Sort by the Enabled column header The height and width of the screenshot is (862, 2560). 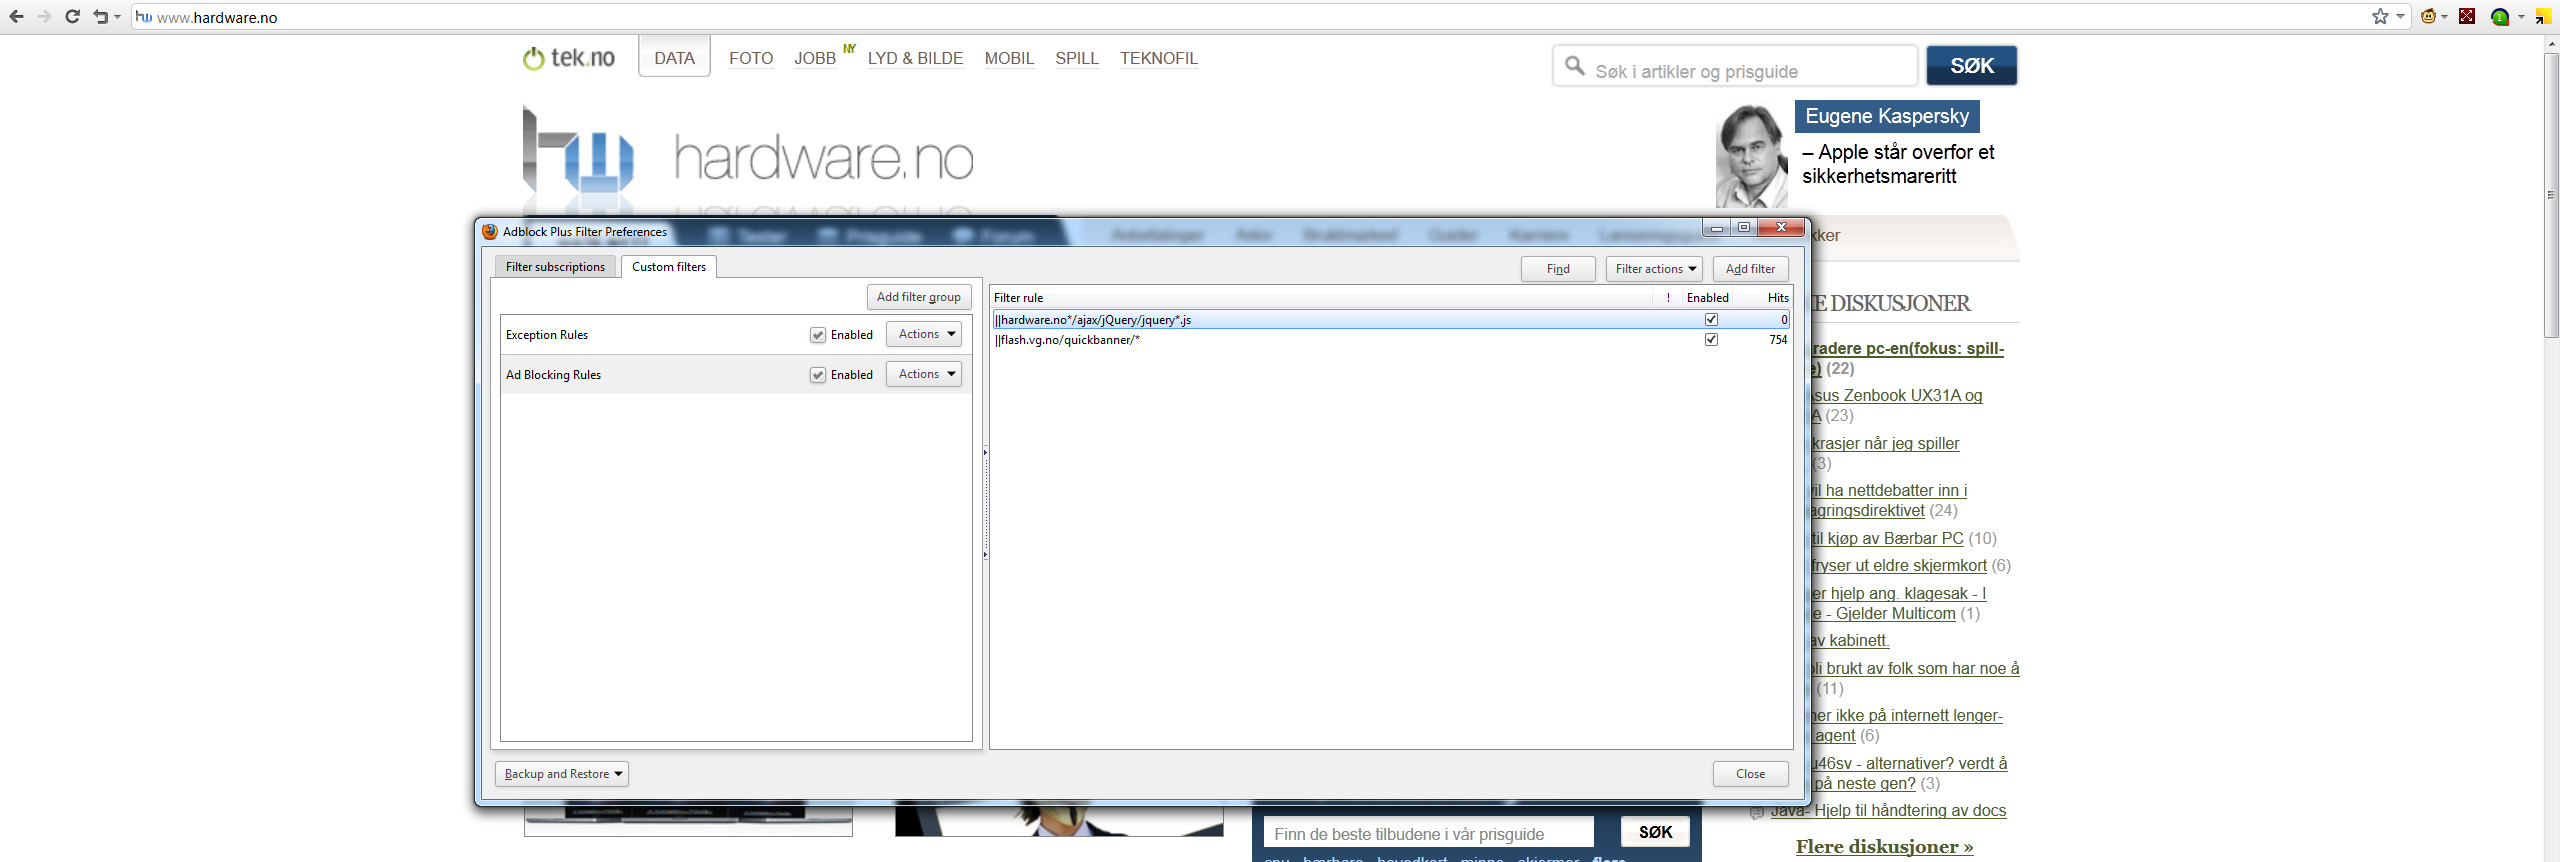(x=1707, y=298)
